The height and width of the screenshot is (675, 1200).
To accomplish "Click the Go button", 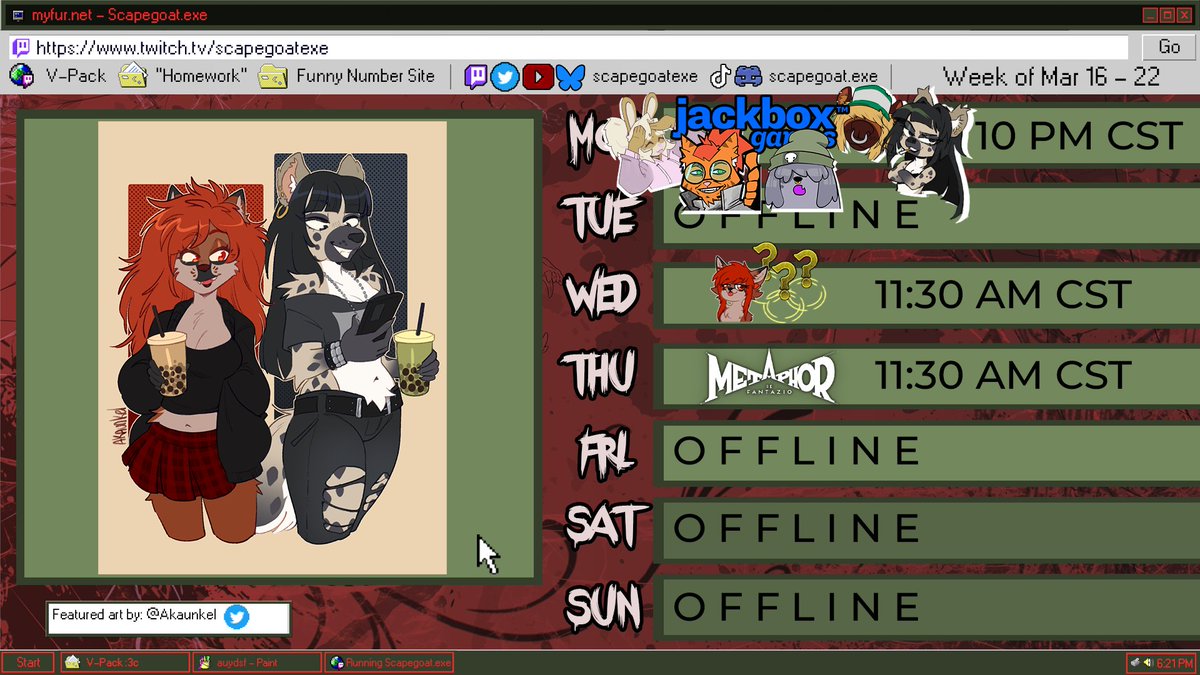I will click(x=1169, y=47).
